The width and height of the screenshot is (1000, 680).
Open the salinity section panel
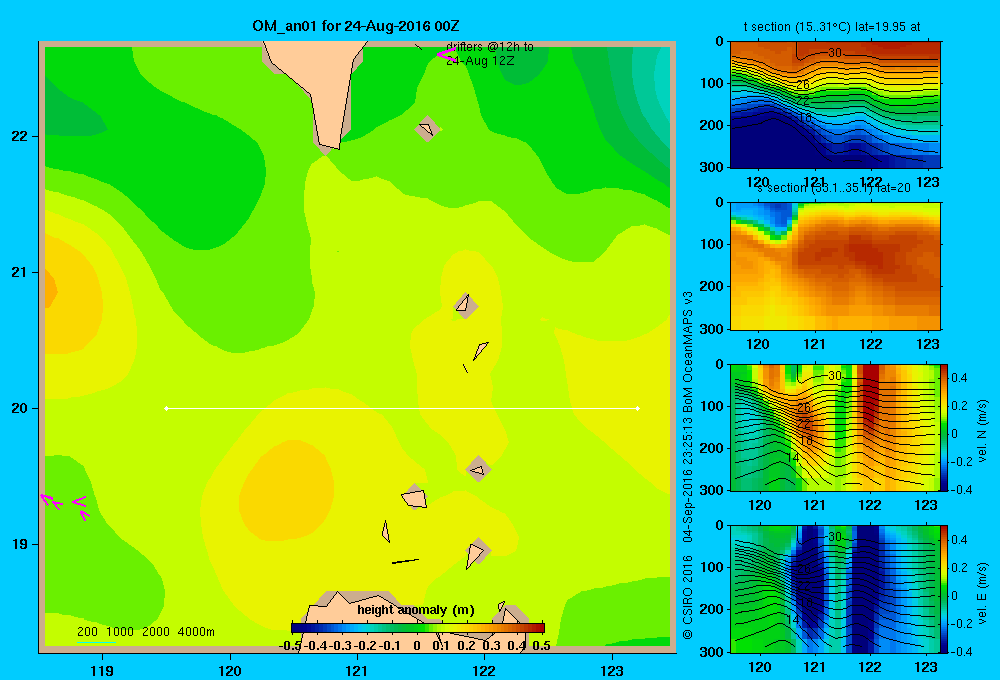point(835,266)
